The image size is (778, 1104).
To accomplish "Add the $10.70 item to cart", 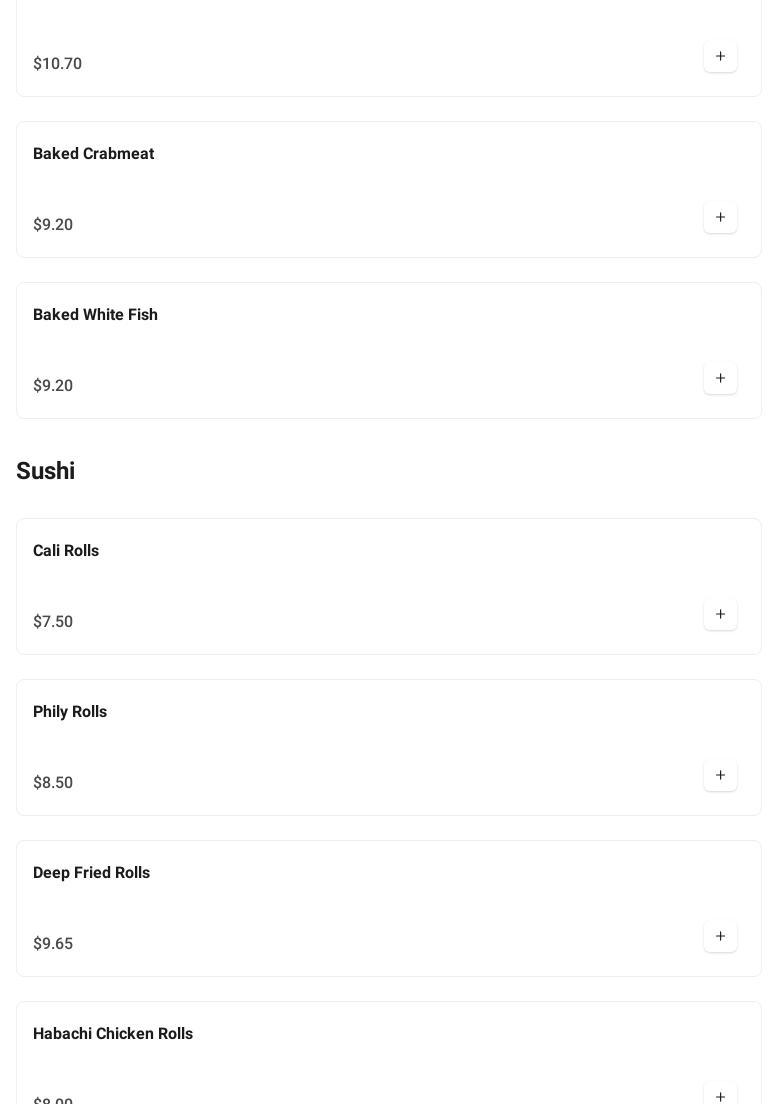I will click(x=720, y=57).
